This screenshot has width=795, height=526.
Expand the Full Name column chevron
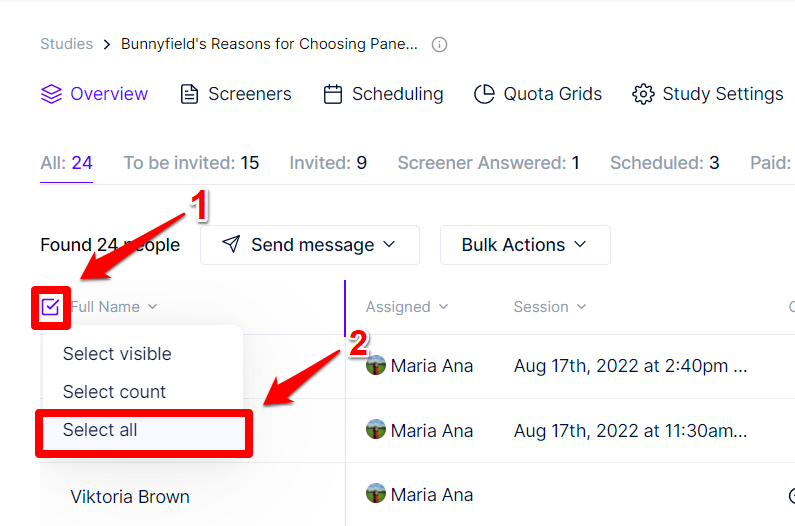coord(153,306)
